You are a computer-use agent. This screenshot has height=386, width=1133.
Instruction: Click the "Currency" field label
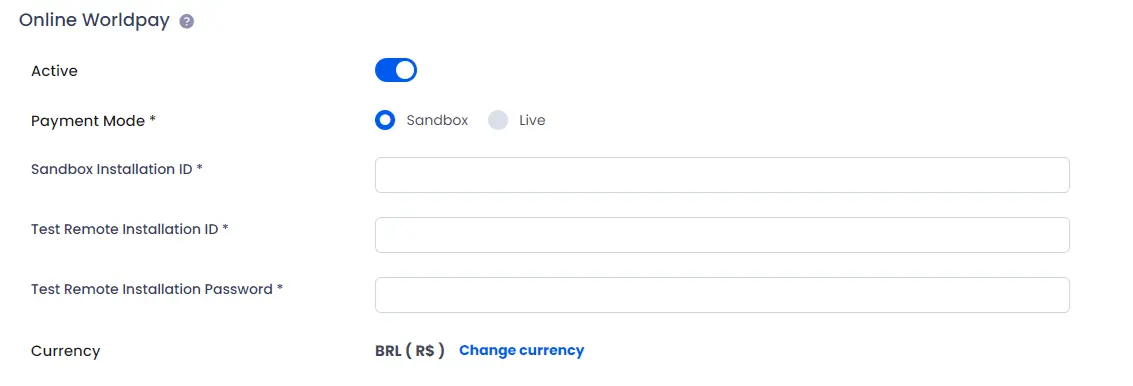(66, 351)
